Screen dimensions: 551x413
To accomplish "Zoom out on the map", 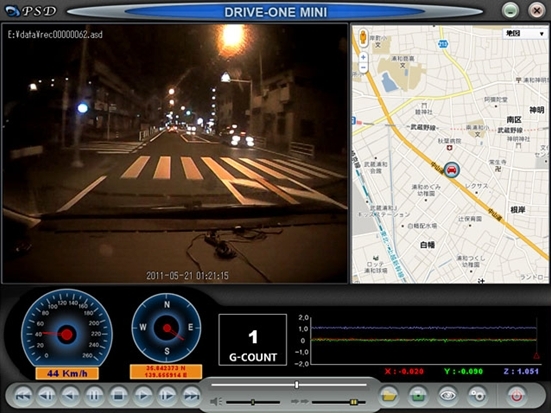I will pyautogui.click(x=363, y=67).
